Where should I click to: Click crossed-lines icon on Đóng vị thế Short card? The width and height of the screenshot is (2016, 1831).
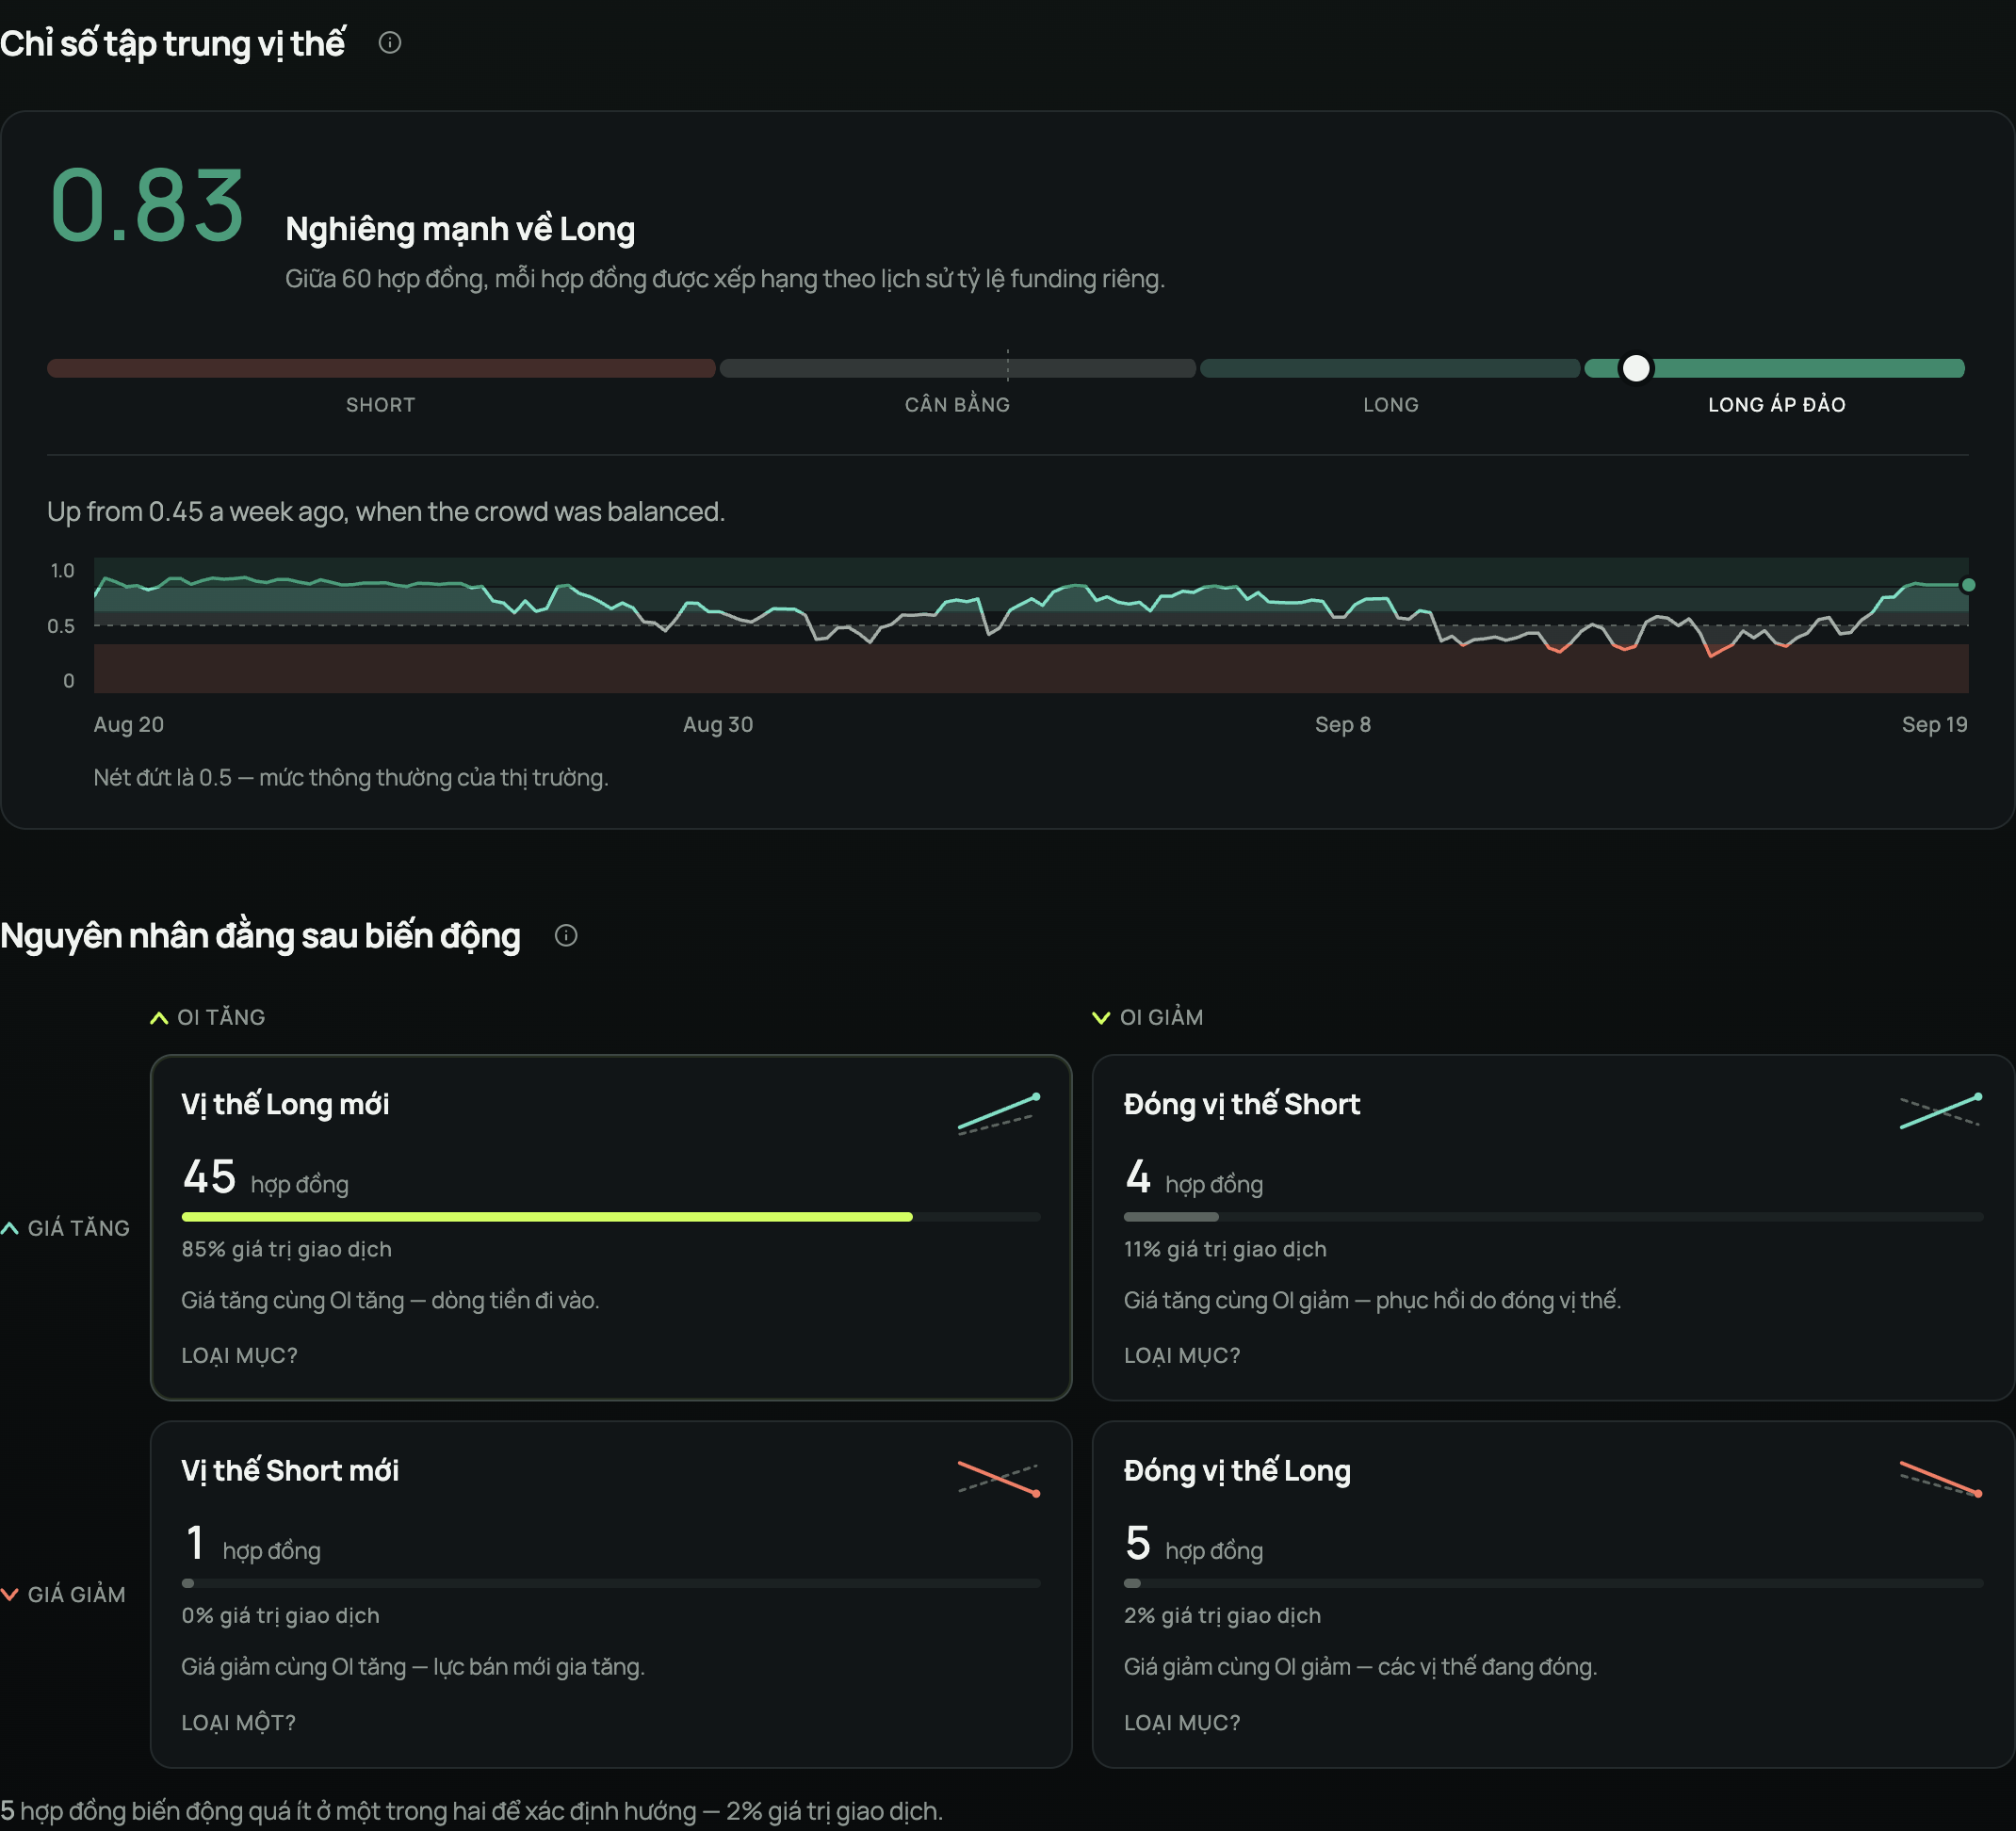click(x=1941, y=1111)
